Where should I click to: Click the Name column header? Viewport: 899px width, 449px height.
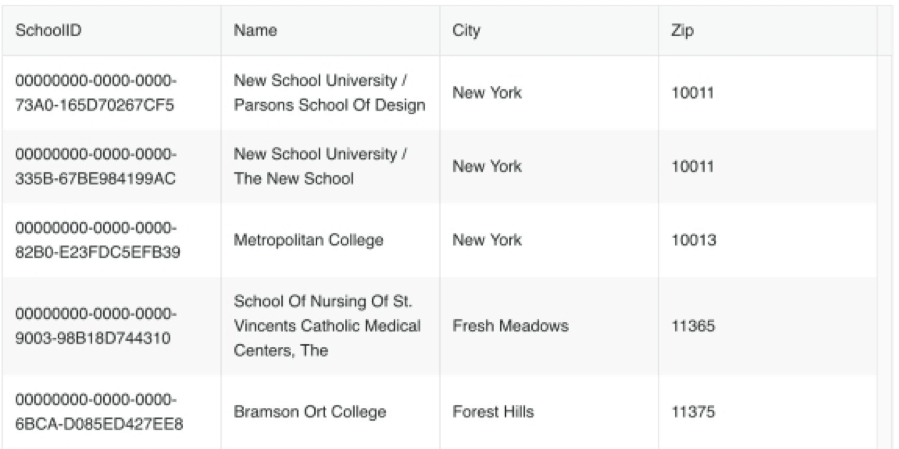click(x=255, y=31)
